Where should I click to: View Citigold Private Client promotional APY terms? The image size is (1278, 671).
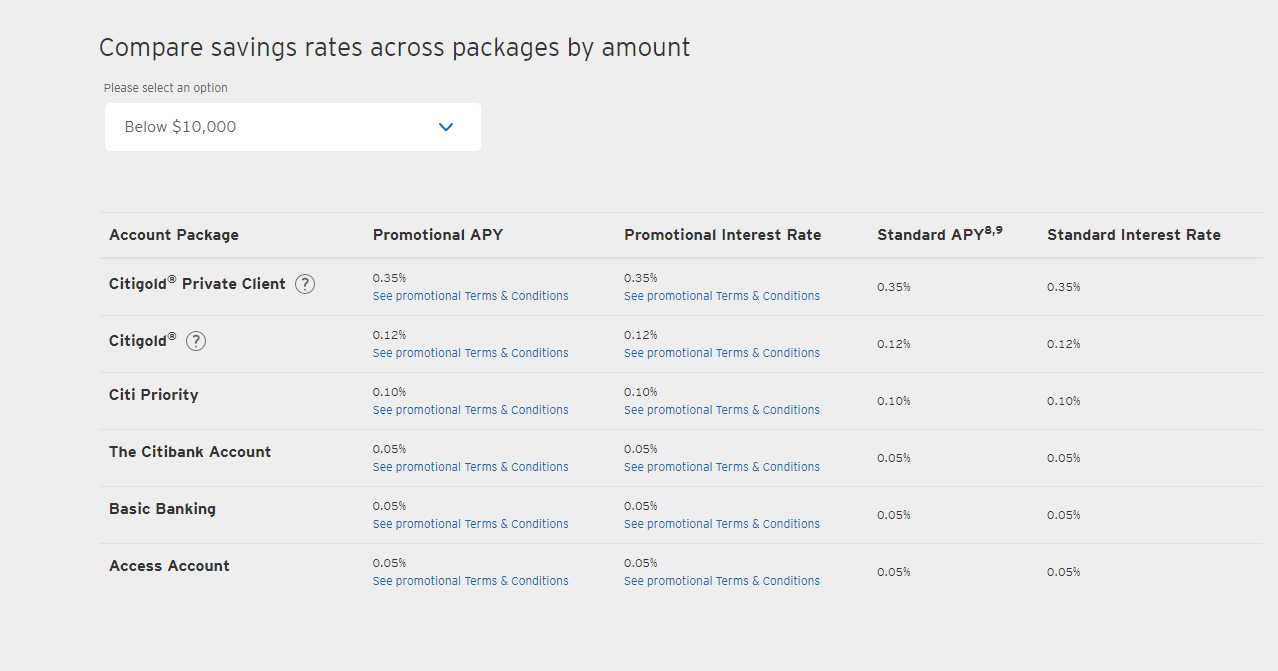pyautogui.click(x=470, y=296)
